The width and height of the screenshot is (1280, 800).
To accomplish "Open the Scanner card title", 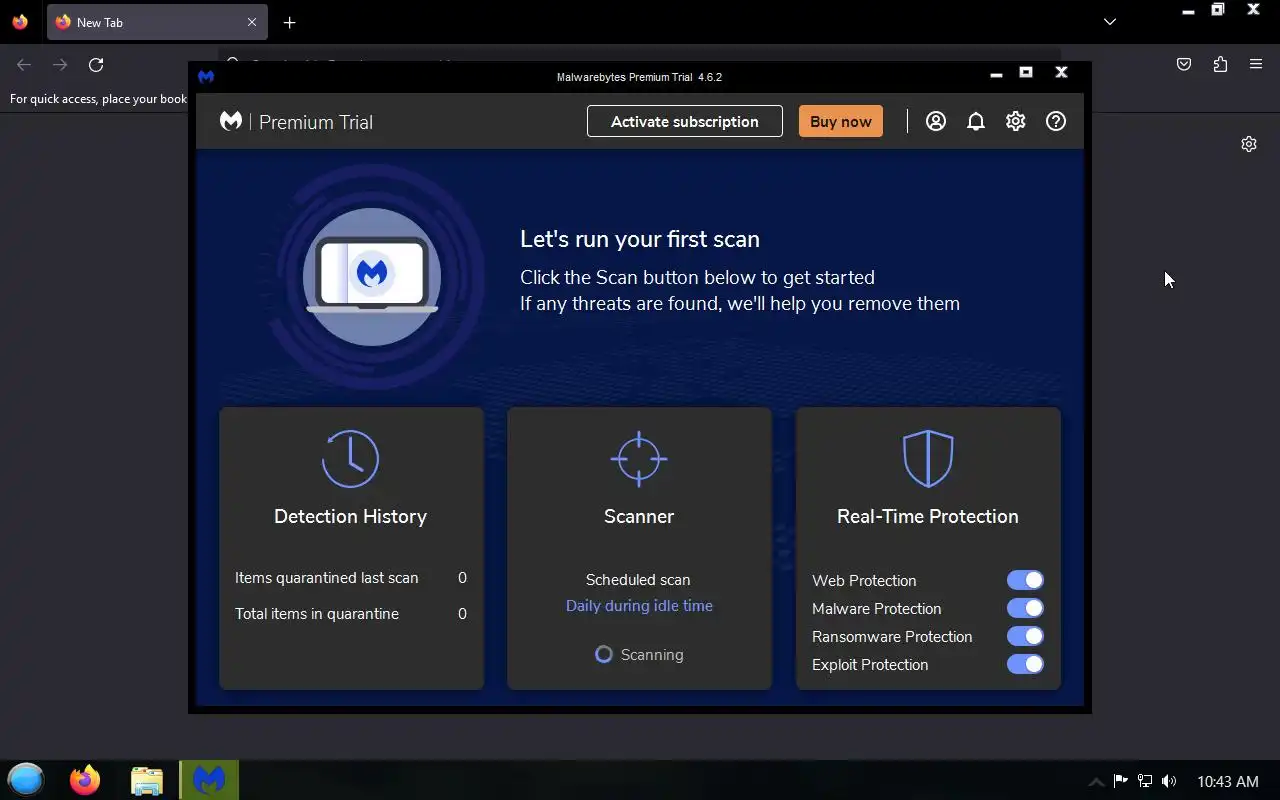I will (x=639, y=516).
